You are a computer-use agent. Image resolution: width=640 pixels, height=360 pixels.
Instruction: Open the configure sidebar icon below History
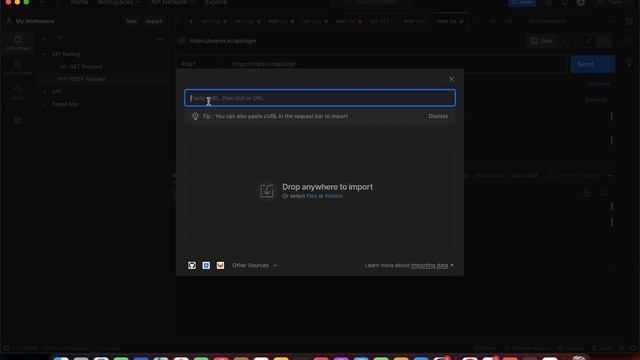click(x=18, y=120)
